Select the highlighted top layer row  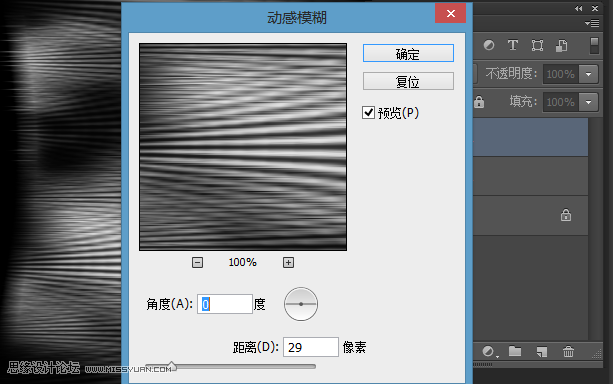tap(531, 137)
